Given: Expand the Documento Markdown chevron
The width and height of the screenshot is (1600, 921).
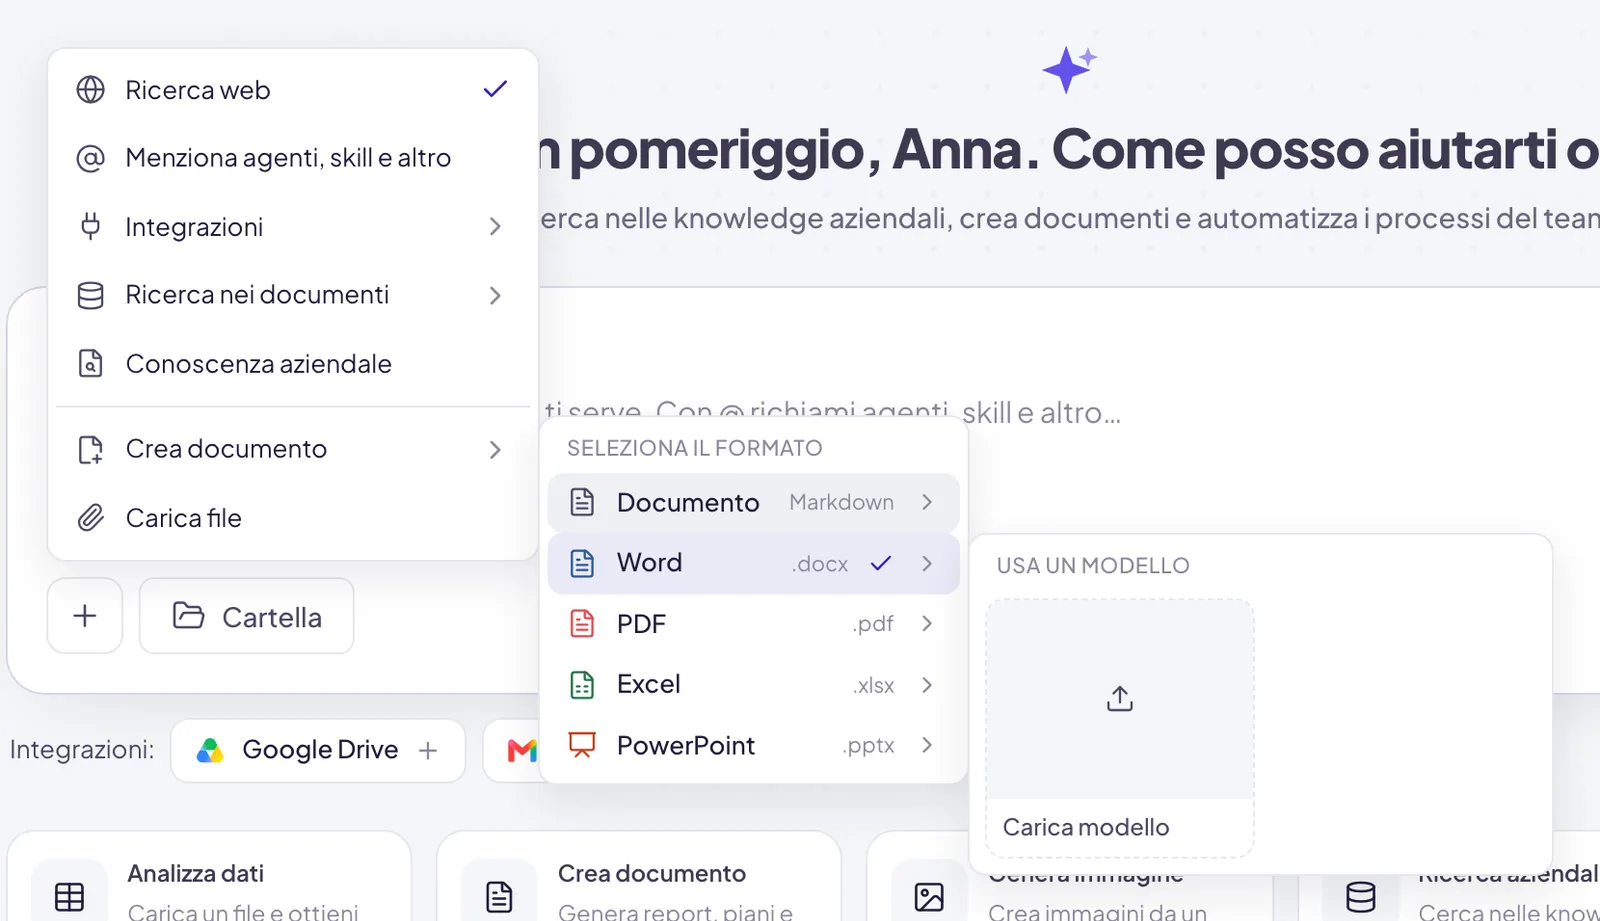Looking at the screenshot, I should [x=927, y=502].
